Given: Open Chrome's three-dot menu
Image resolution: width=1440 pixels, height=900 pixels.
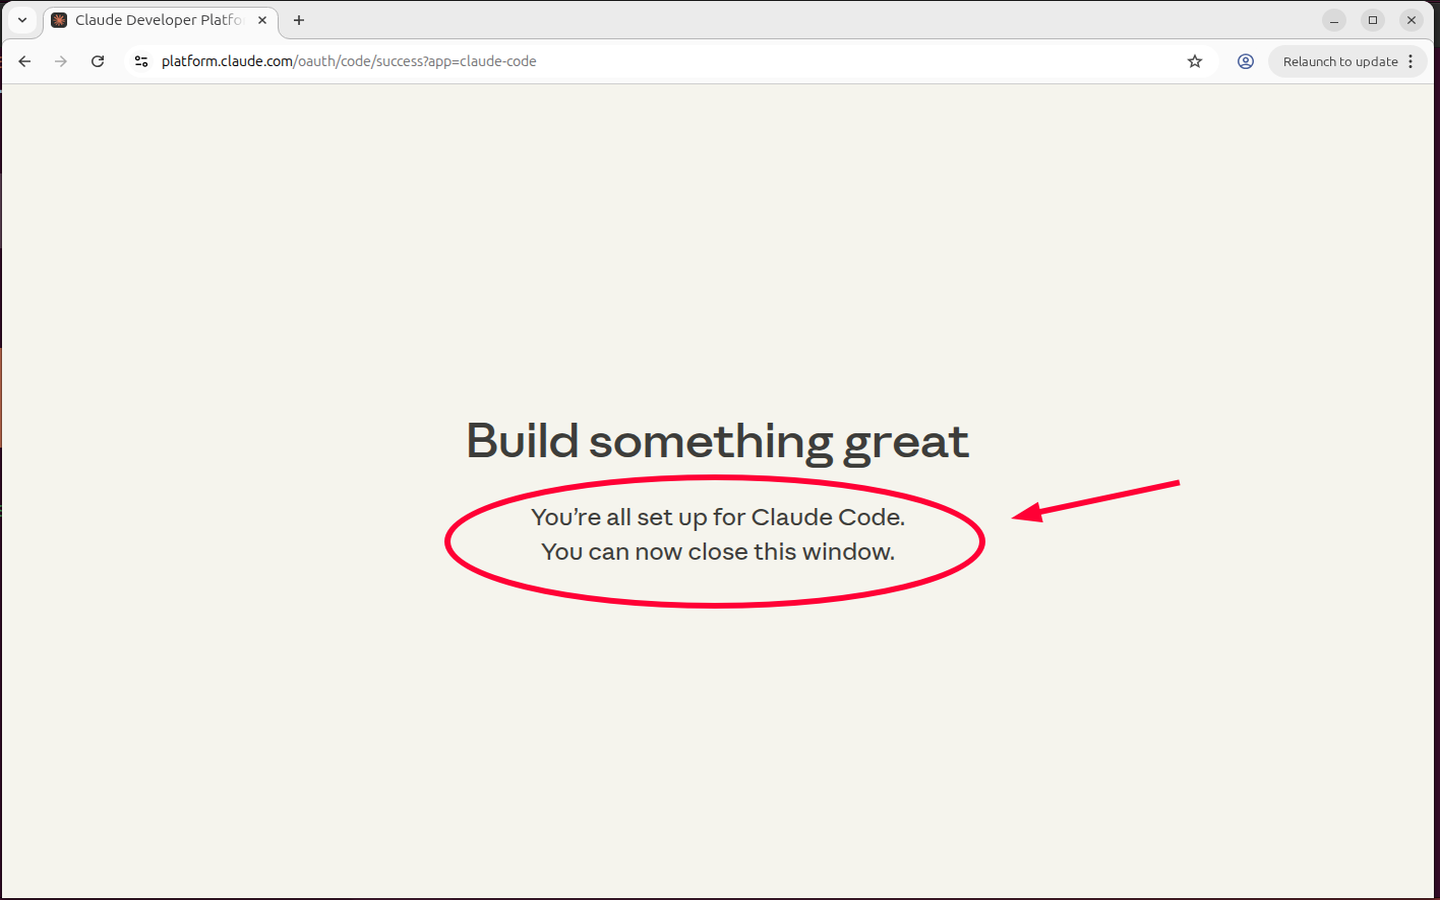Looking at the screenshot, I should (1411, 61).
